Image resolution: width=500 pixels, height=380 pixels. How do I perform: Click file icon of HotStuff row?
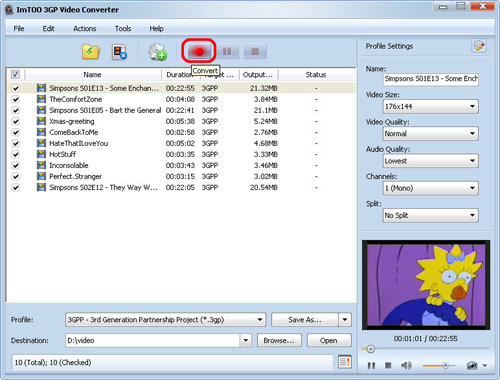click(x=41, y=154)
